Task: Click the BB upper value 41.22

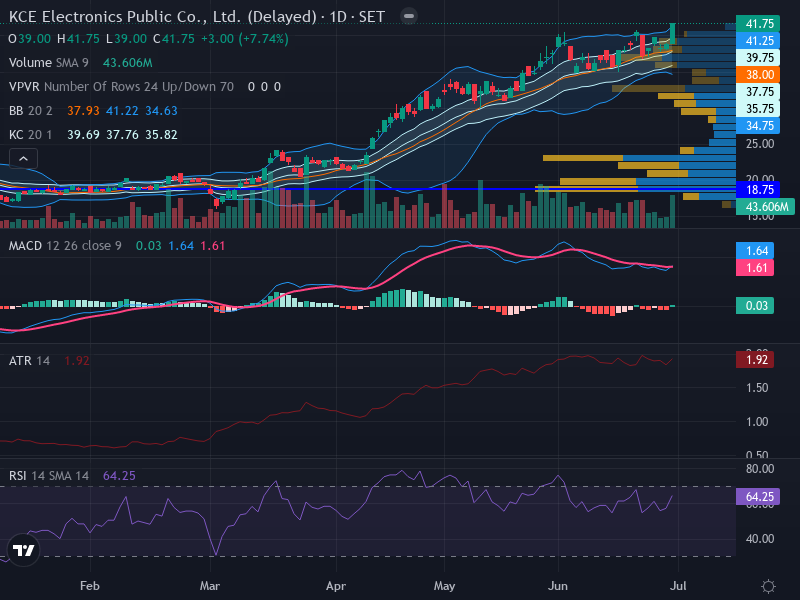Action: click(x=122, y=111)
